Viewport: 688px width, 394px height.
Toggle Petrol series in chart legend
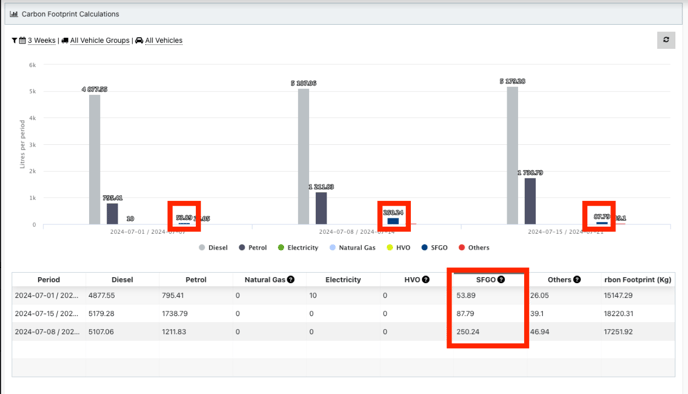pos(253,247)
